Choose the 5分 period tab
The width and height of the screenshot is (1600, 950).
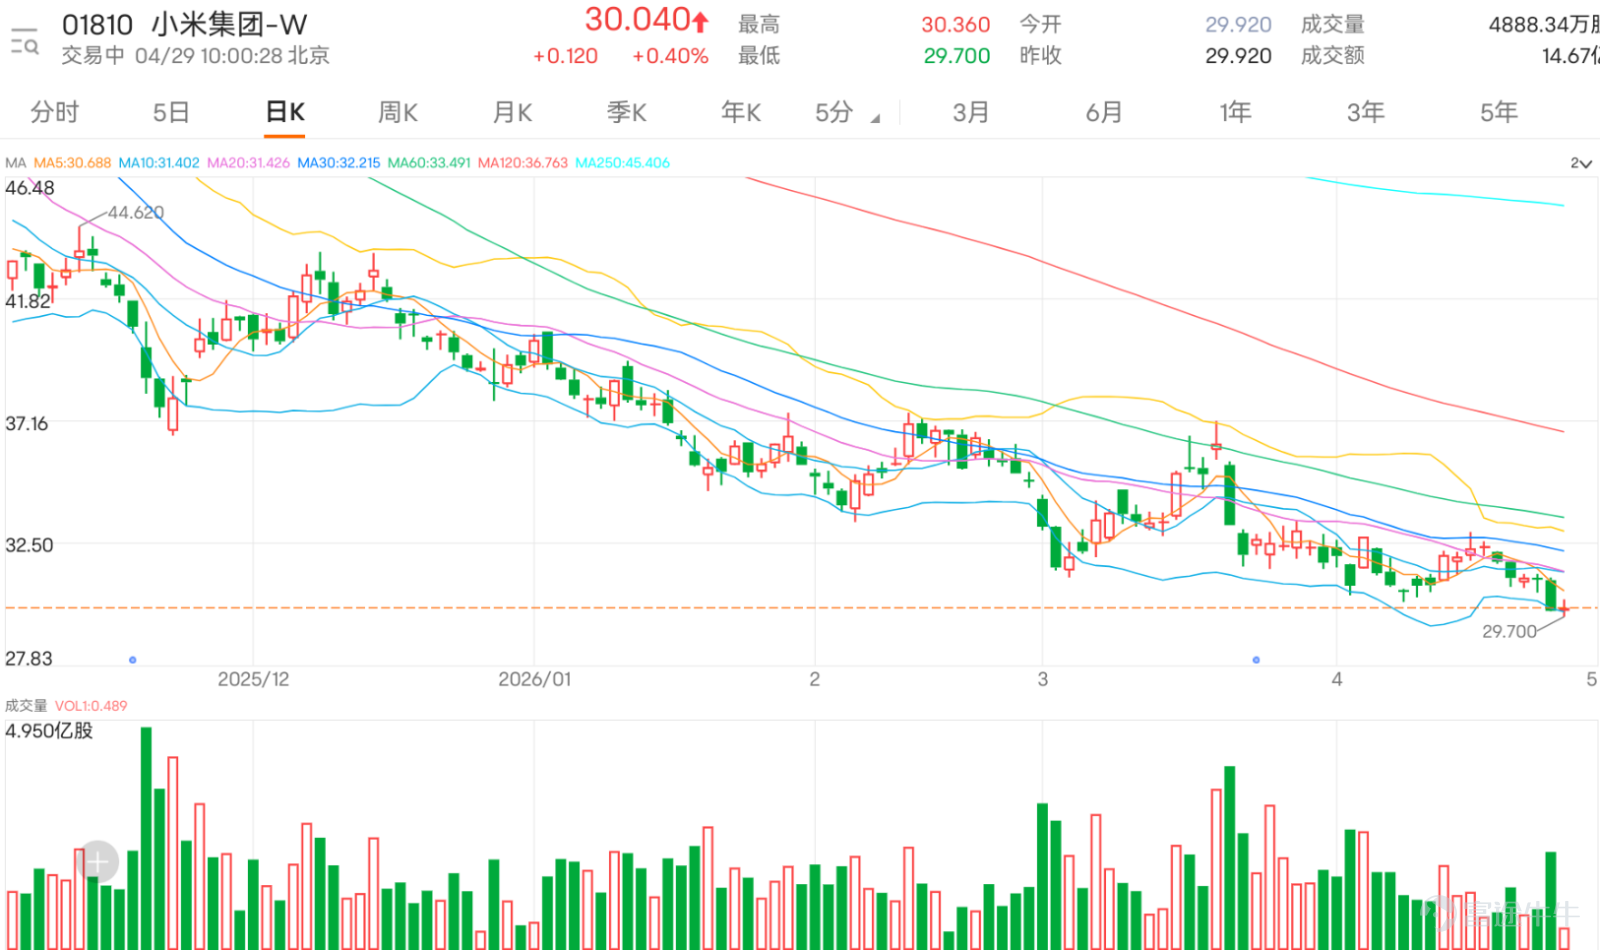834,112
